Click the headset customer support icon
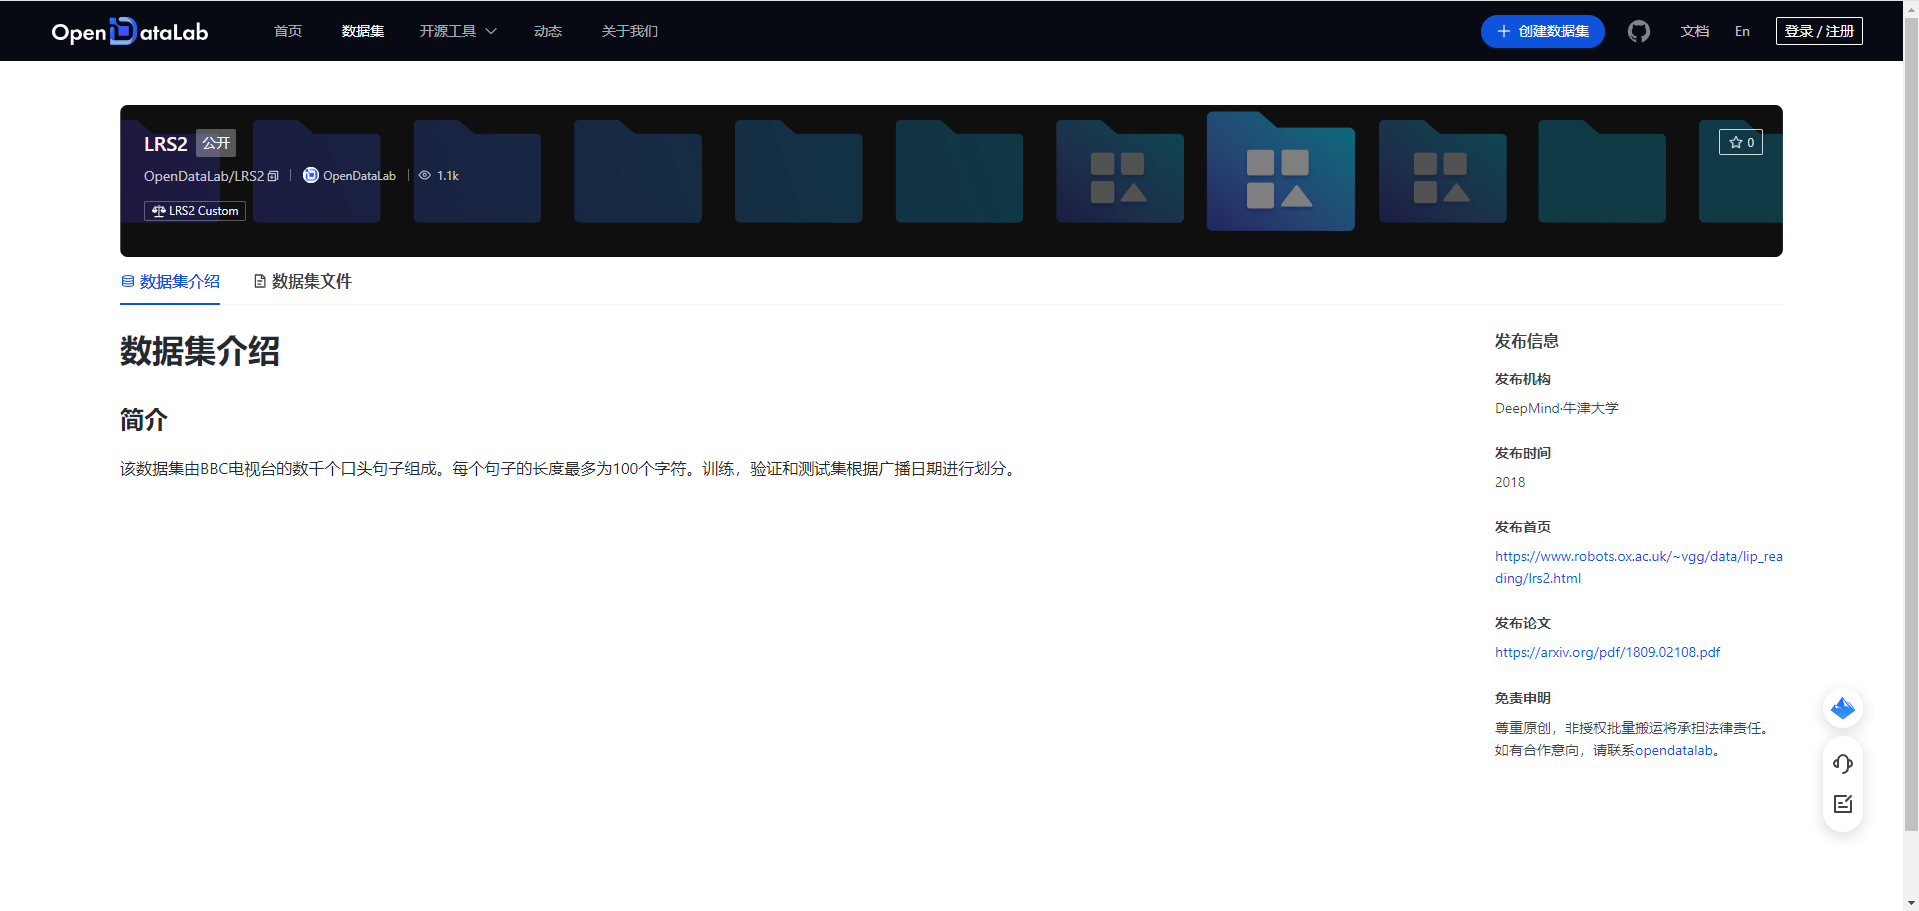This screenshot has height=911, width=1919. [x=1843, y=763]
